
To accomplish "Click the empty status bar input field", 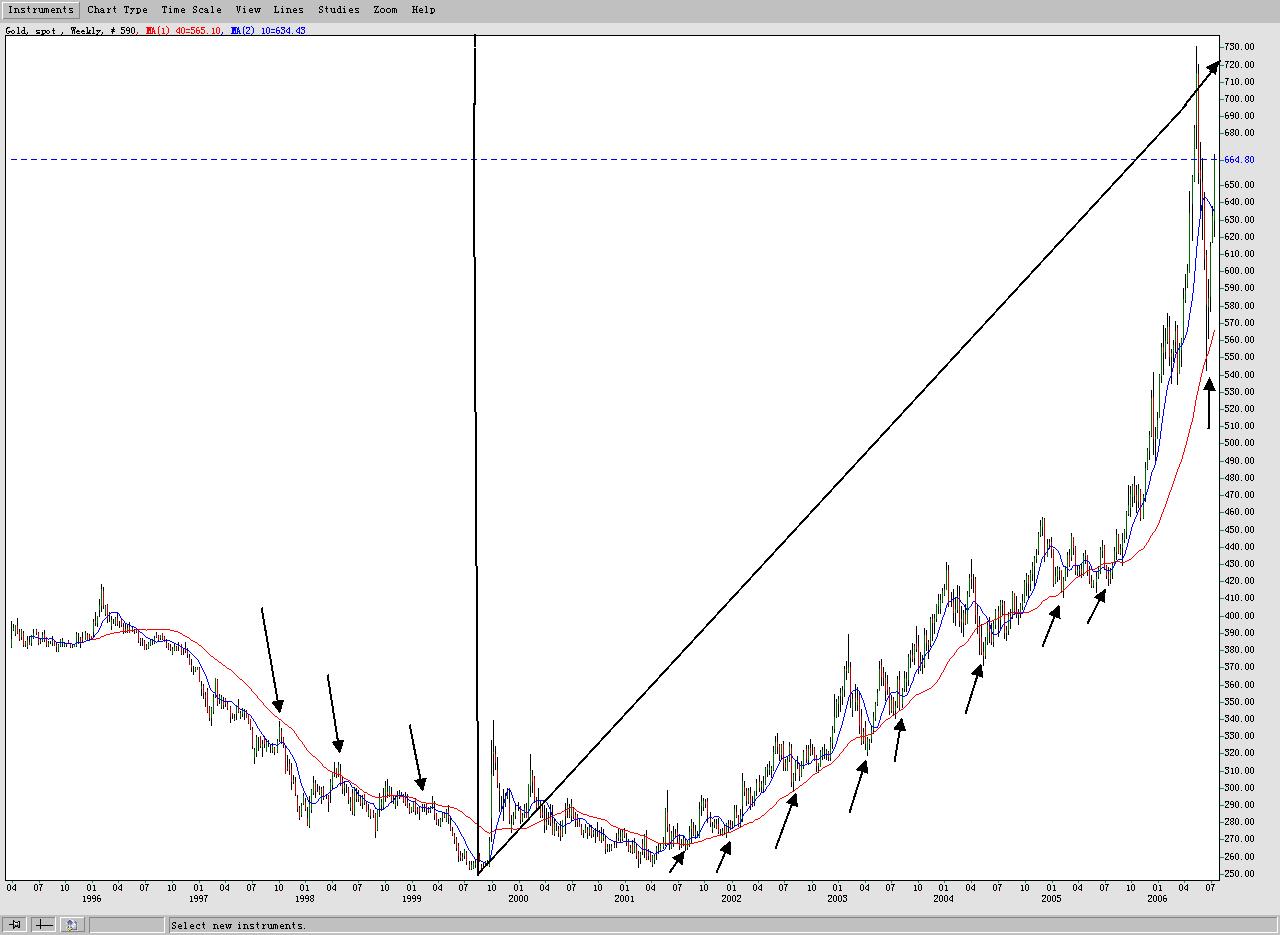I will 125,925.
